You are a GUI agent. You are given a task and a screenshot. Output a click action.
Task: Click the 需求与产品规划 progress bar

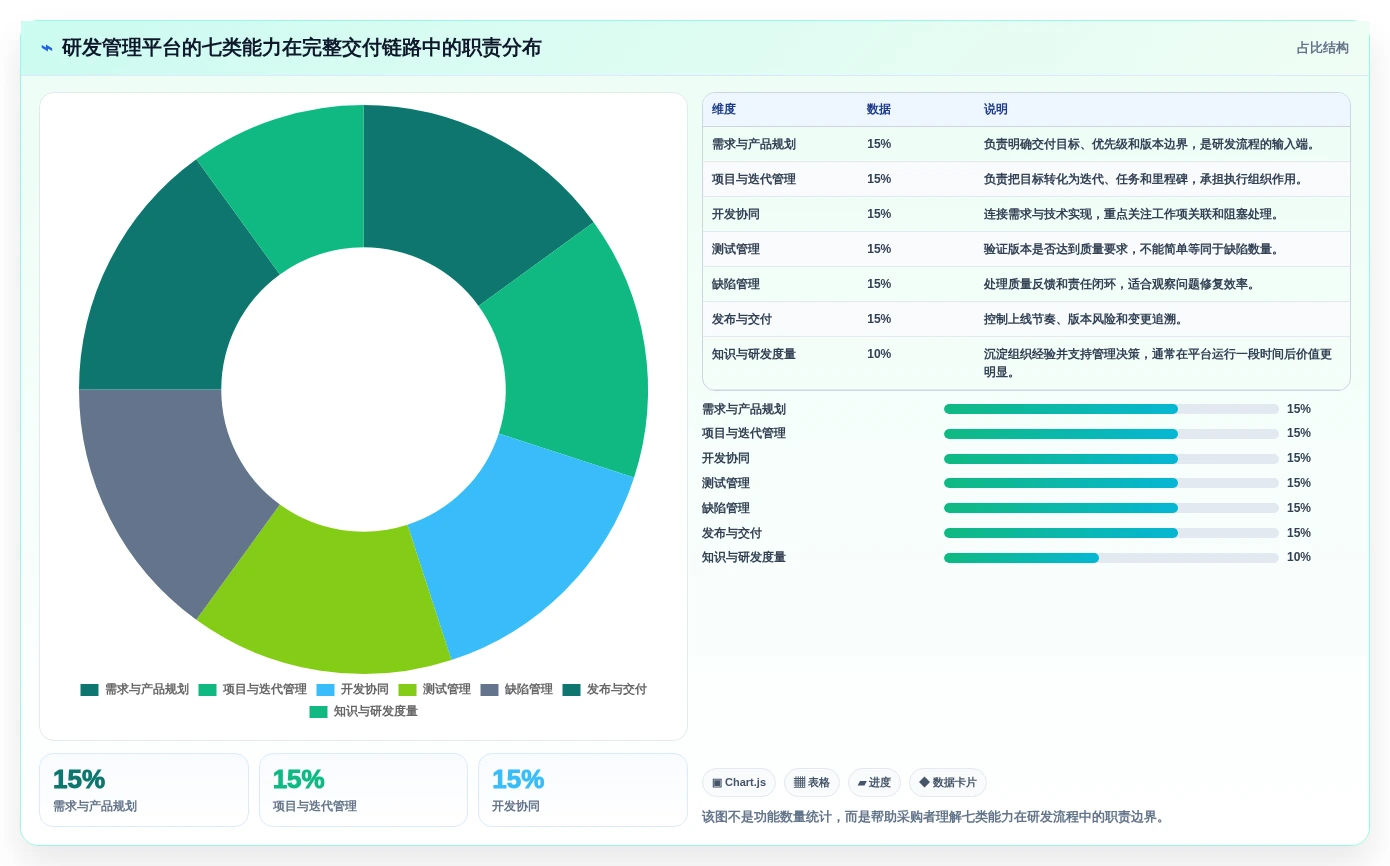(x=1111, y=409)
